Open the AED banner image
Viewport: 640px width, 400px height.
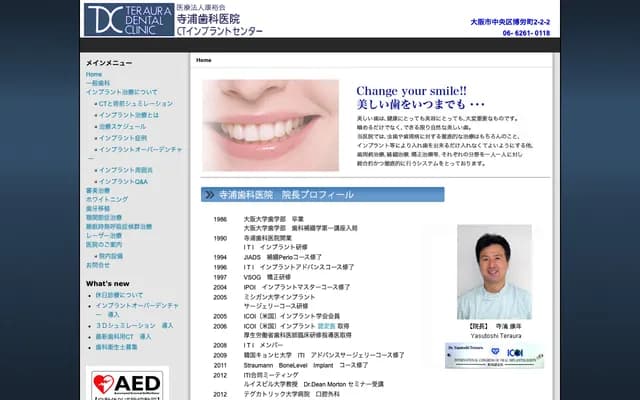click(126, 383)
